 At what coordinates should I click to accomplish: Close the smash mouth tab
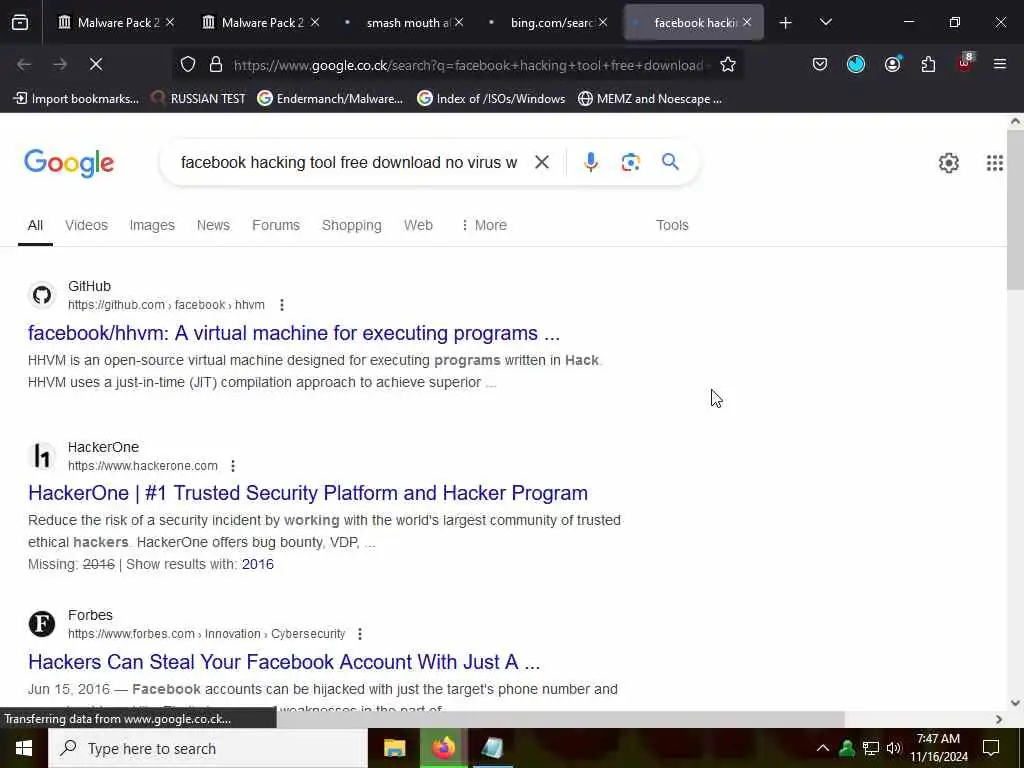point(459,23)
